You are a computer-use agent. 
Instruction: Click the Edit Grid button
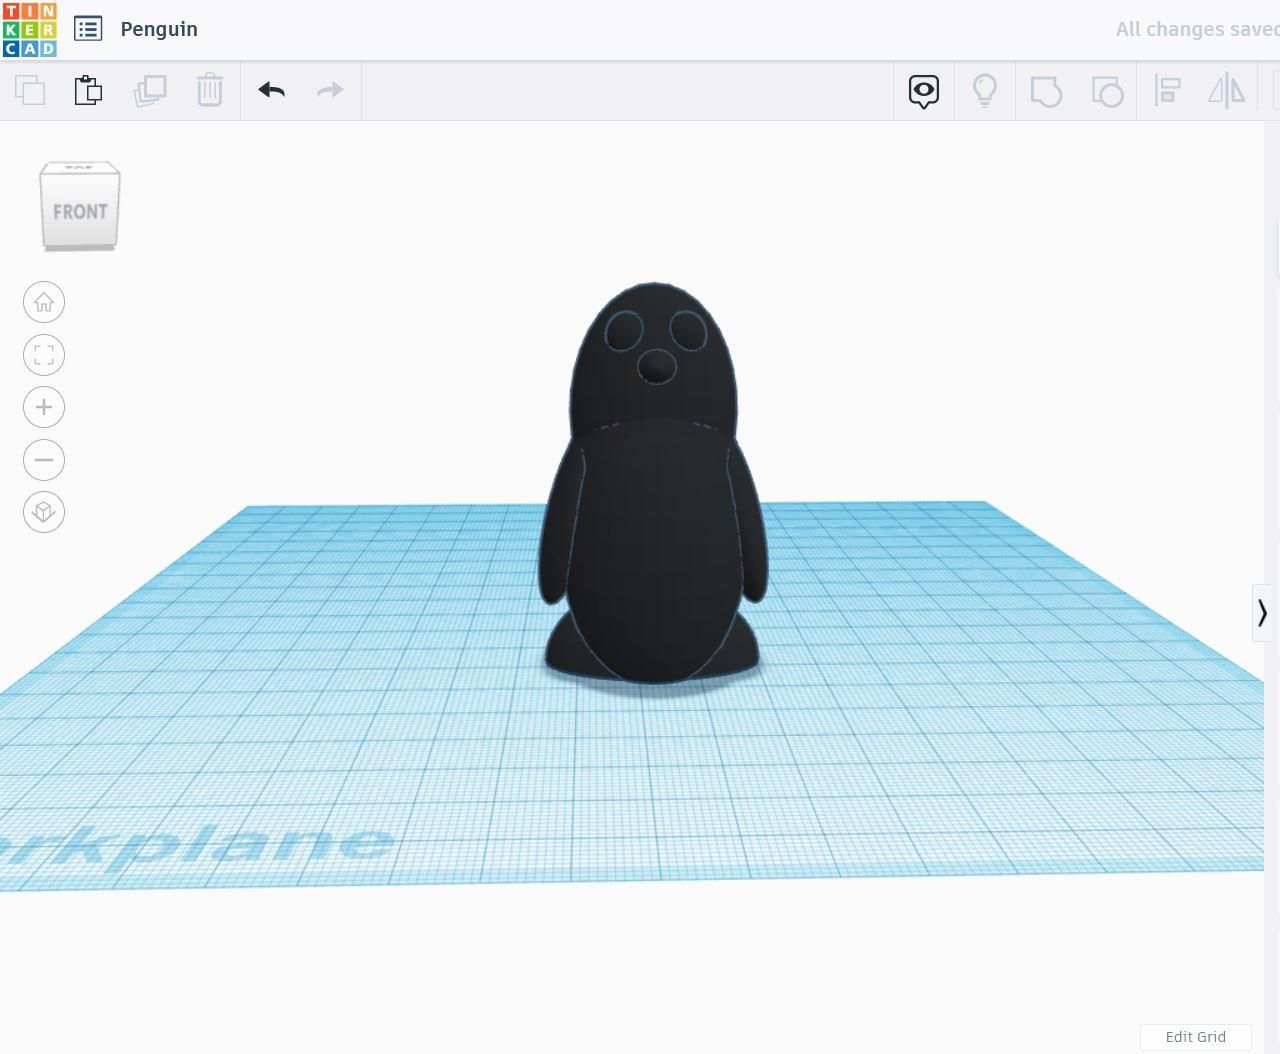coord(1195,1037)
